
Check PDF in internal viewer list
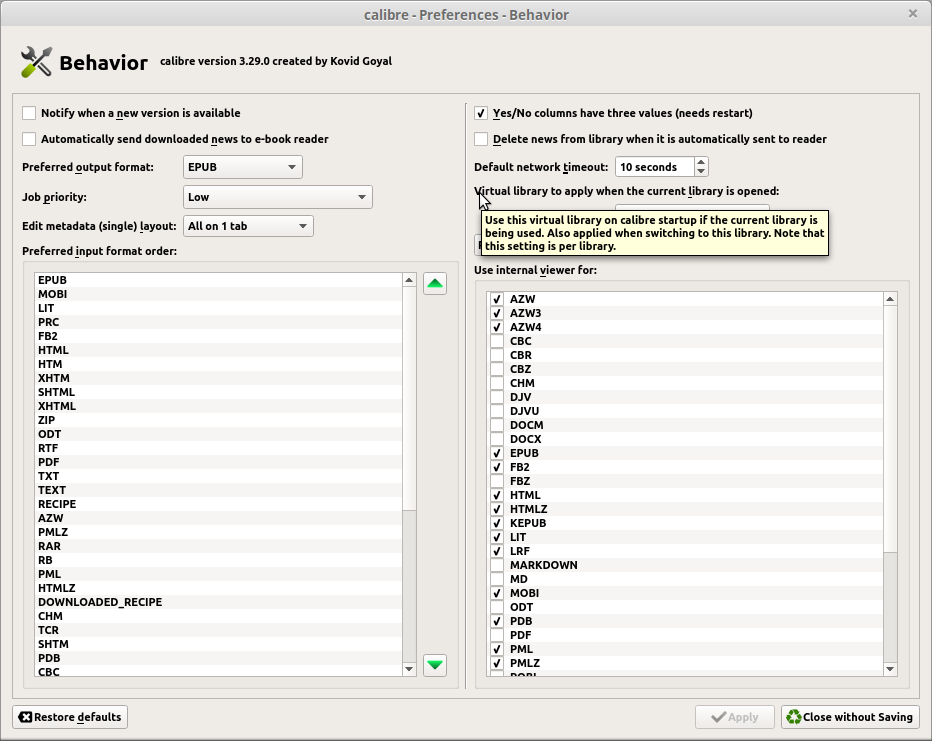(x=497, y=635)
